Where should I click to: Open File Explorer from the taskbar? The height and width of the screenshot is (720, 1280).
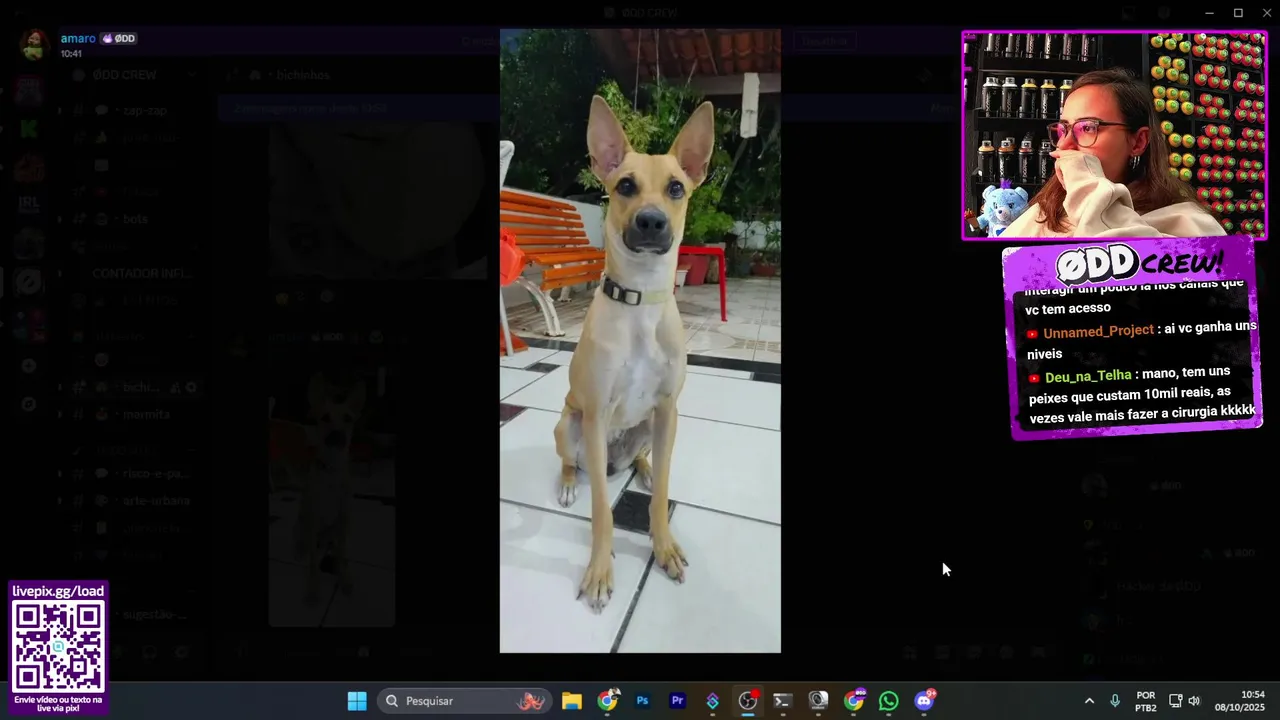coord(572,701)
